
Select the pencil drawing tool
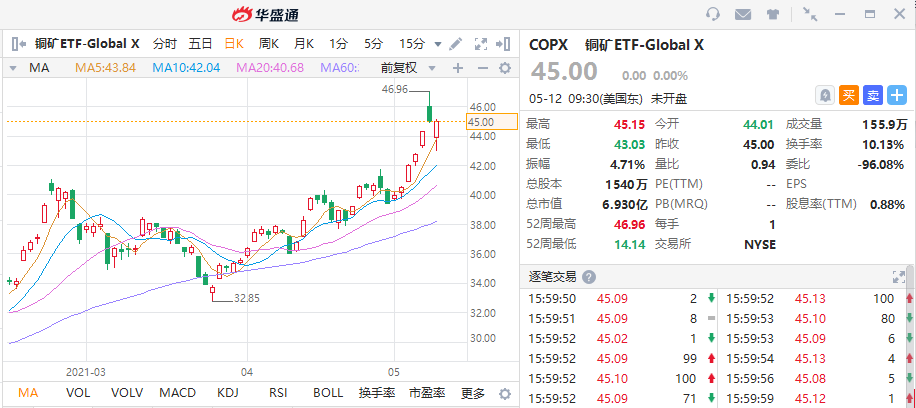(456, 43)
